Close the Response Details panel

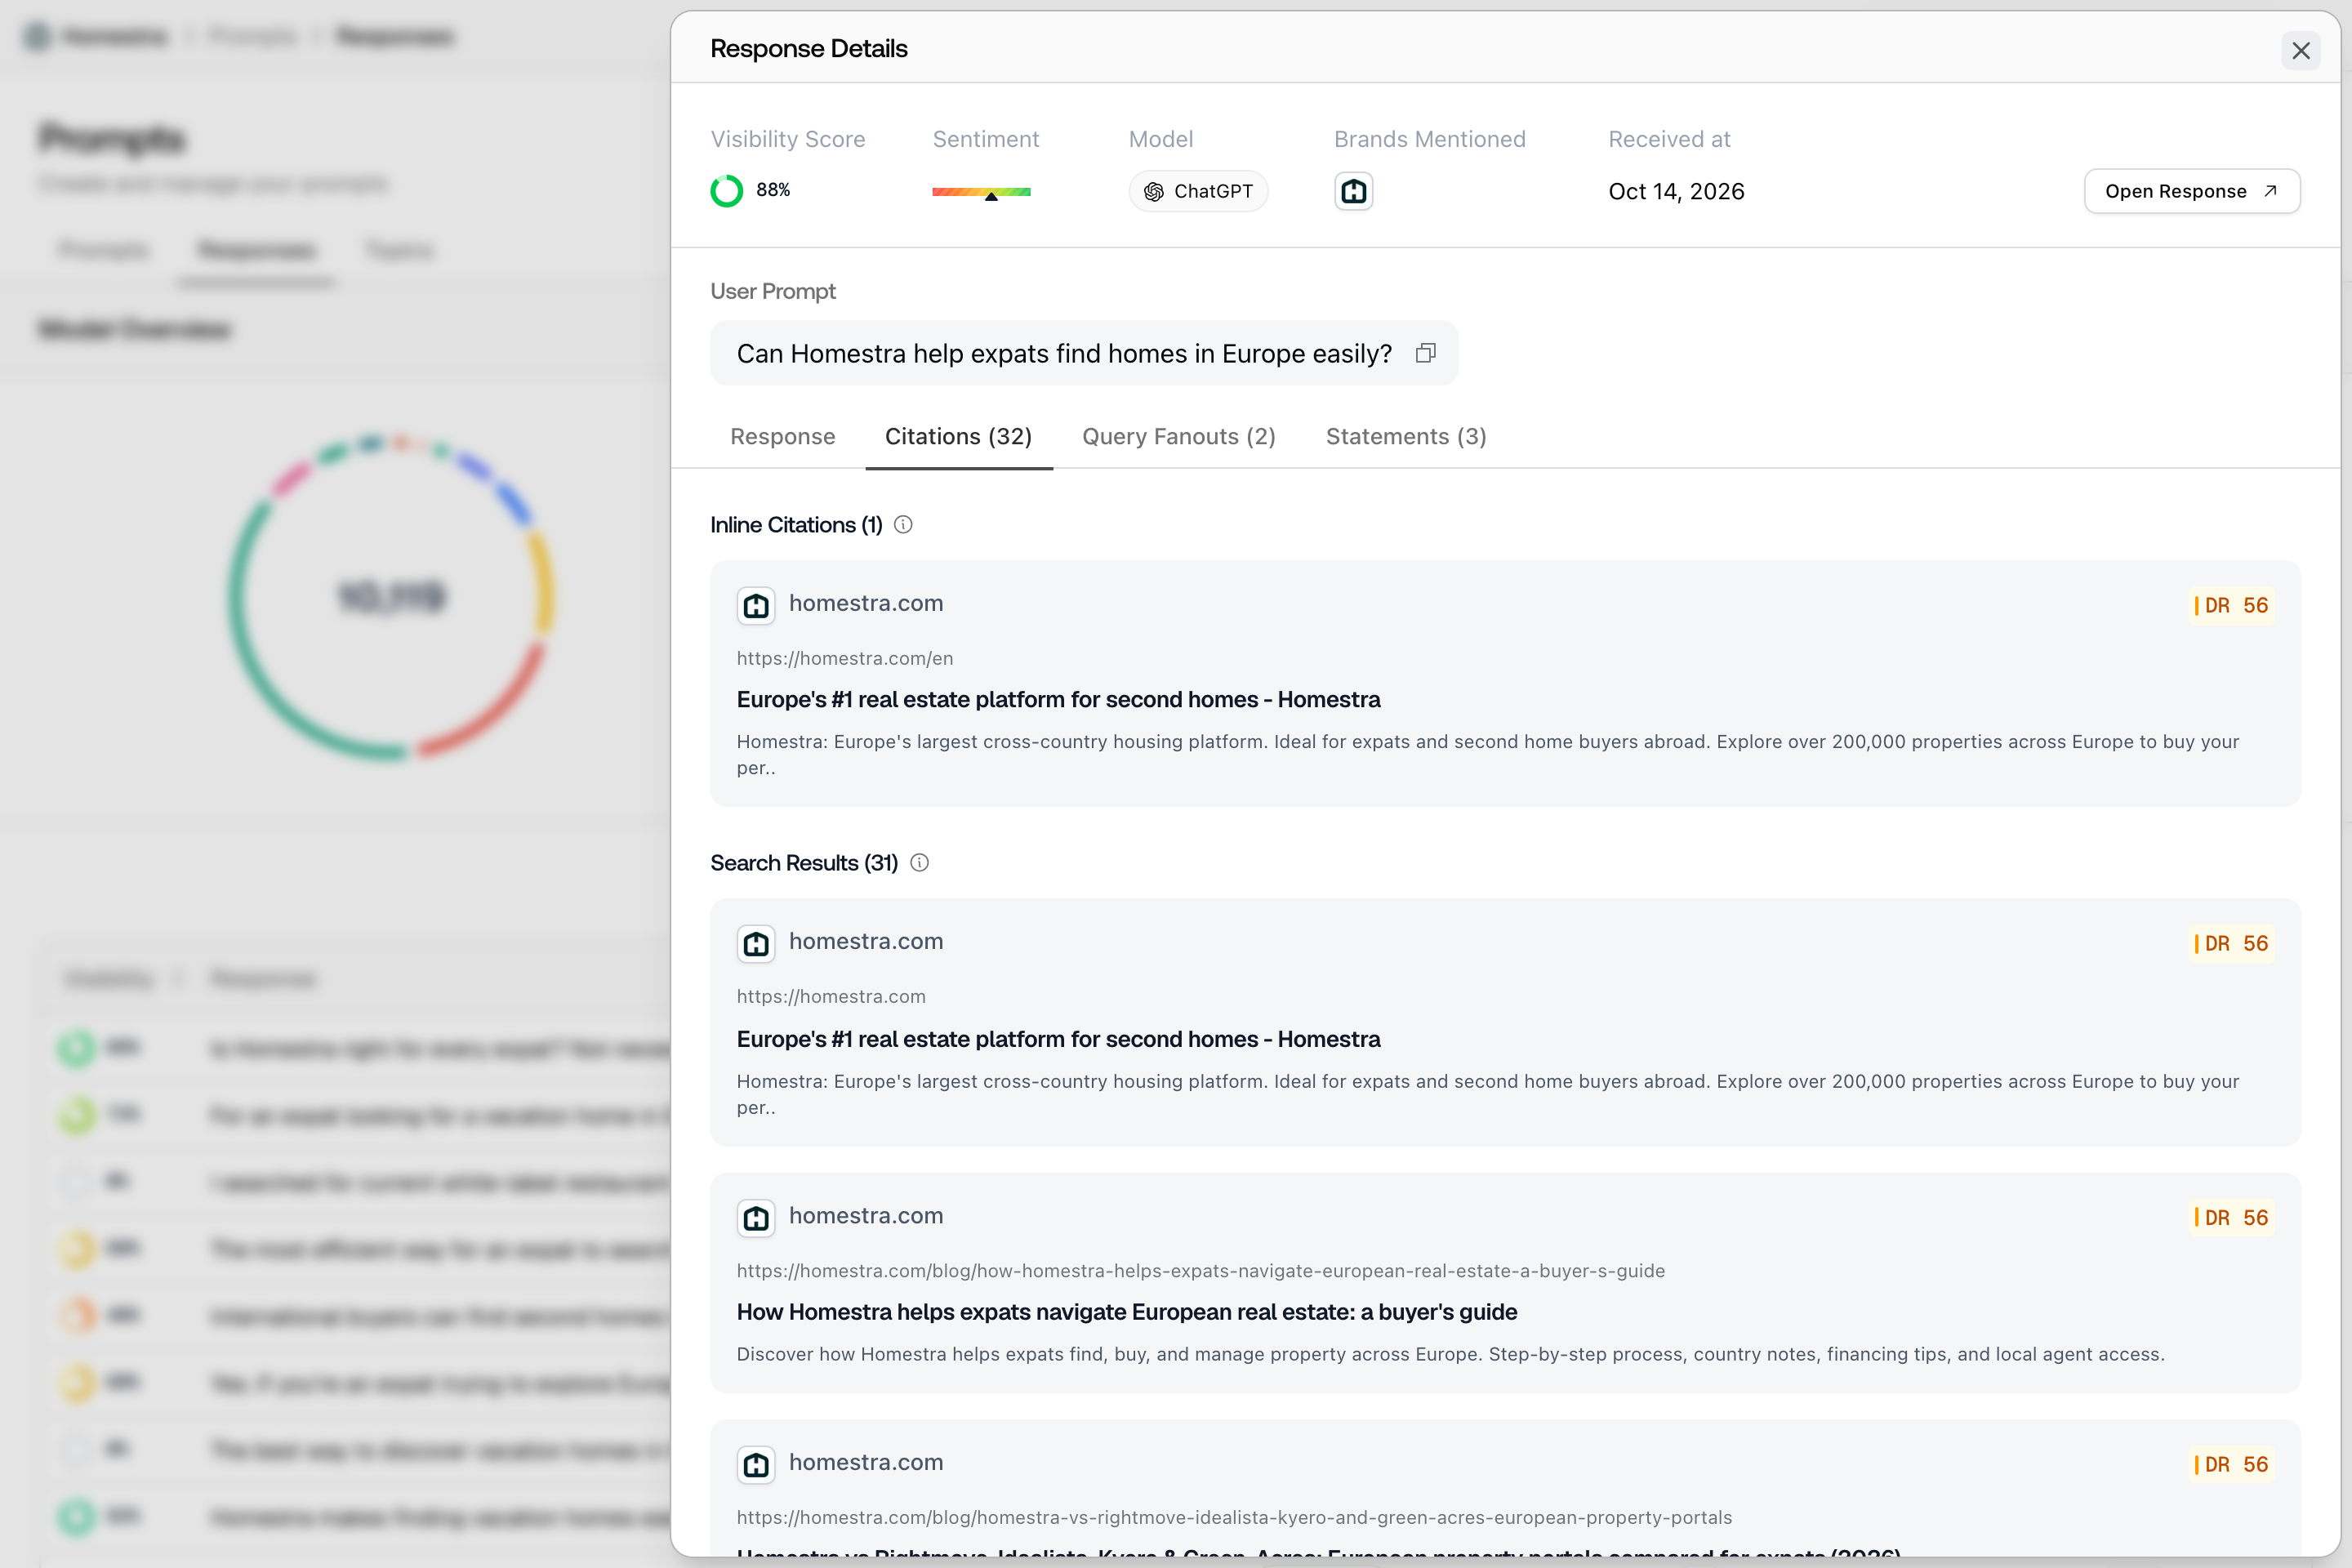[x=2300, y=50]
